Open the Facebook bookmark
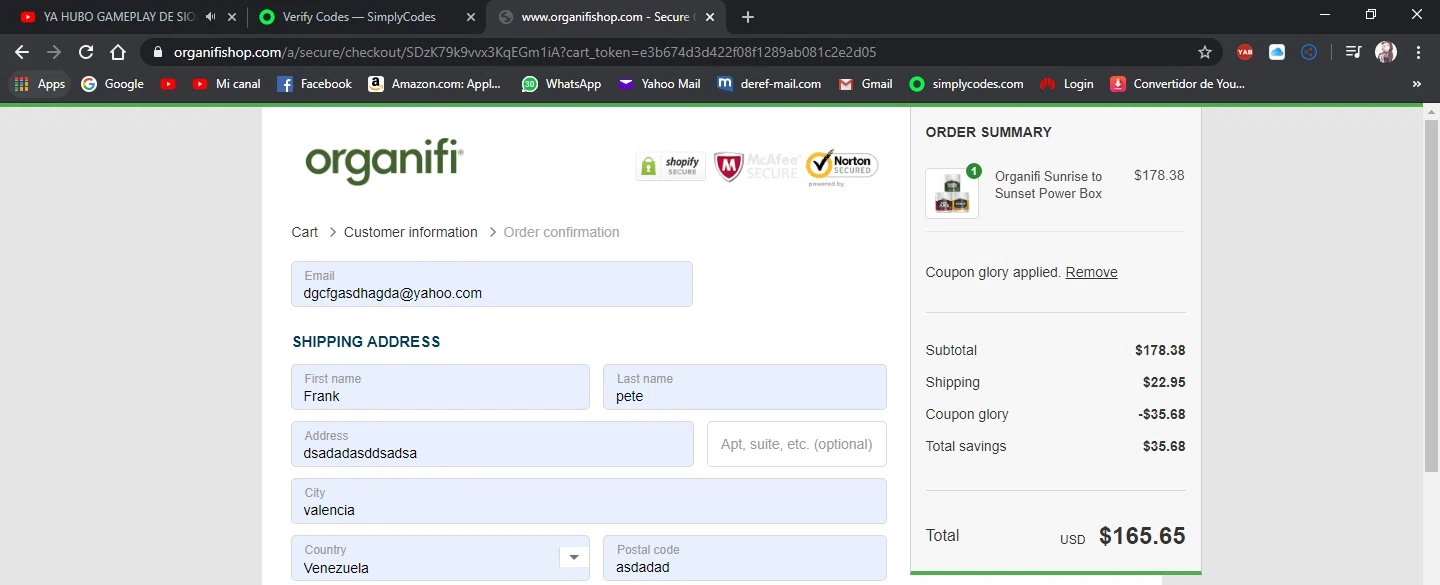The image size is (1440, 585). coord(315,84)
